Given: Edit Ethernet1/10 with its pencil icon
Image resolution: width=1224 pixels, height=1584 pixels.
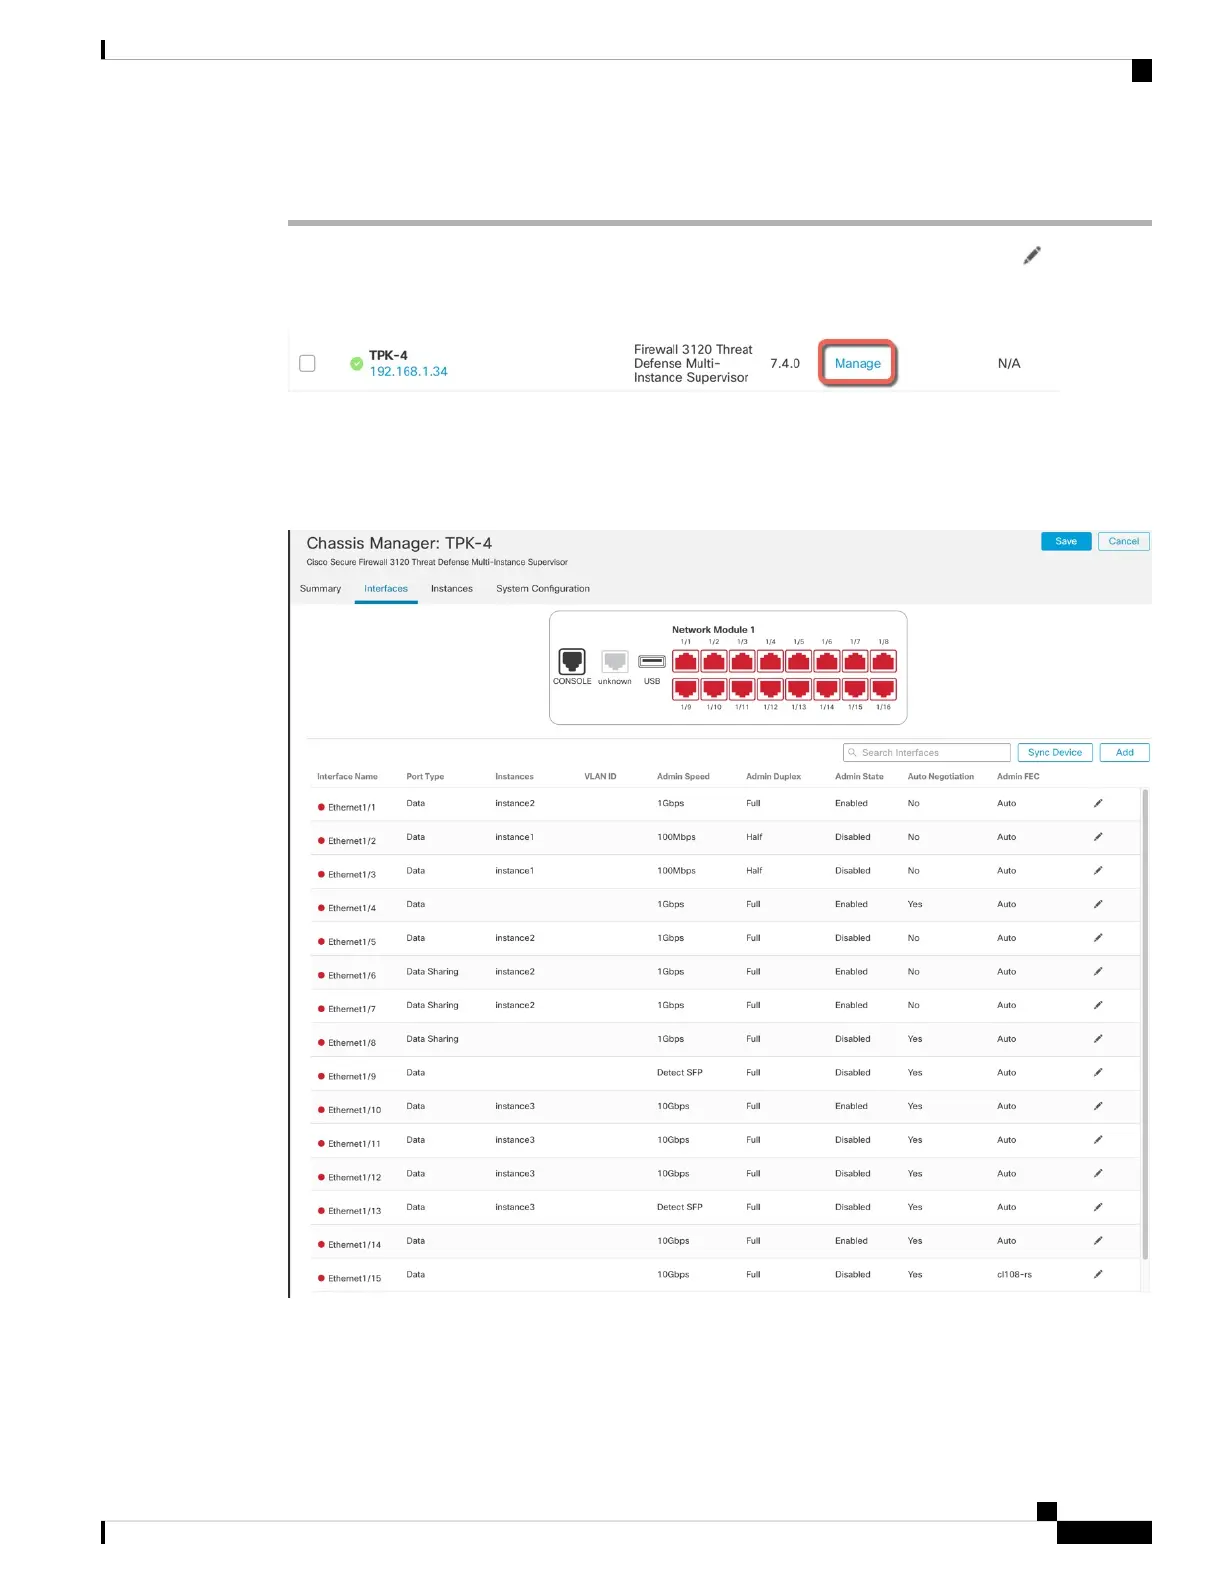Looking at the screenshot, I should (1098, 1106).
